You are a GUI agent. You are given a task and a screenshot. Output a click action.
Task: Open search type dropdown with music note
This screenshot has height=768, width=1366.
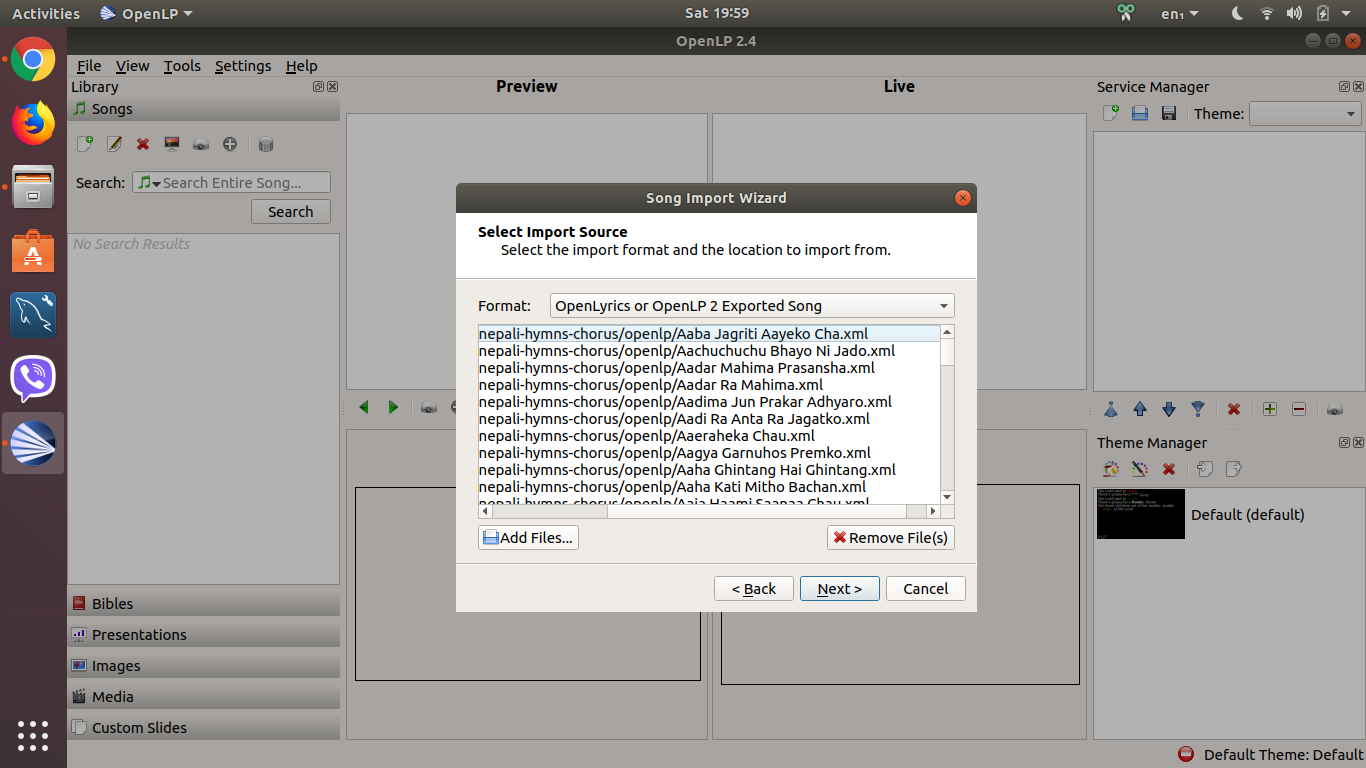149,183
